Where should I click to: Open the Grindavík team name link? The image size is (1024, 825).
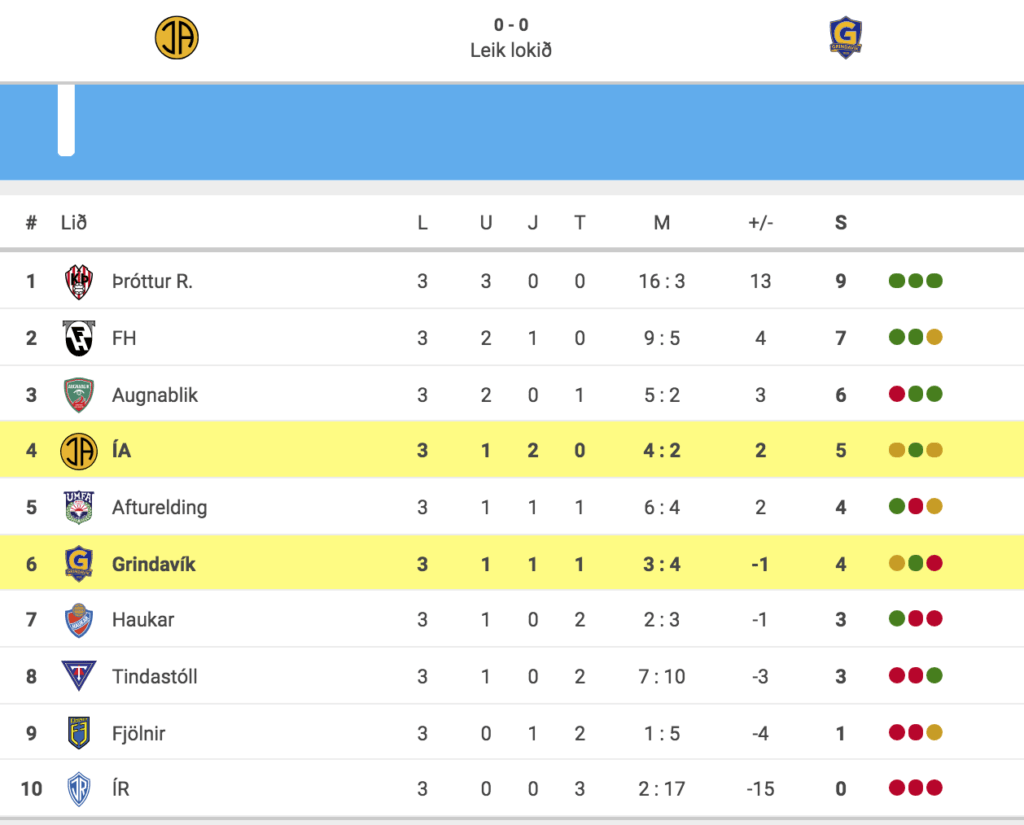point(153,564)
